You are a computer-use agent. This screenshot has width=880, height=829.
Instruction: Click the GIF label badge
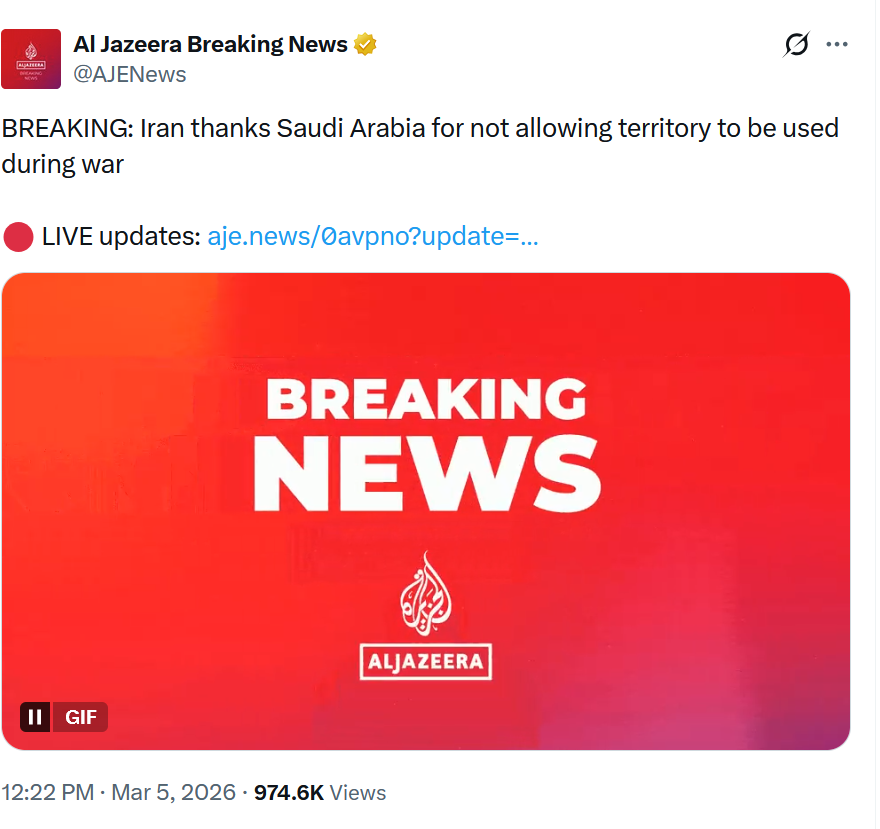80,716
